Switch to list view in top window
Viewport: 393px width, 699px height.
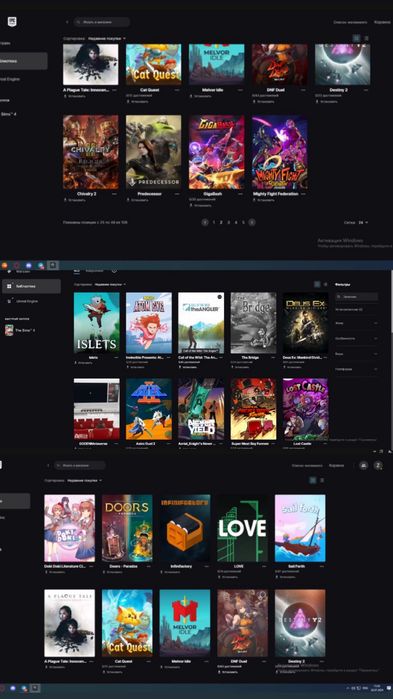(x=367, y=38)
